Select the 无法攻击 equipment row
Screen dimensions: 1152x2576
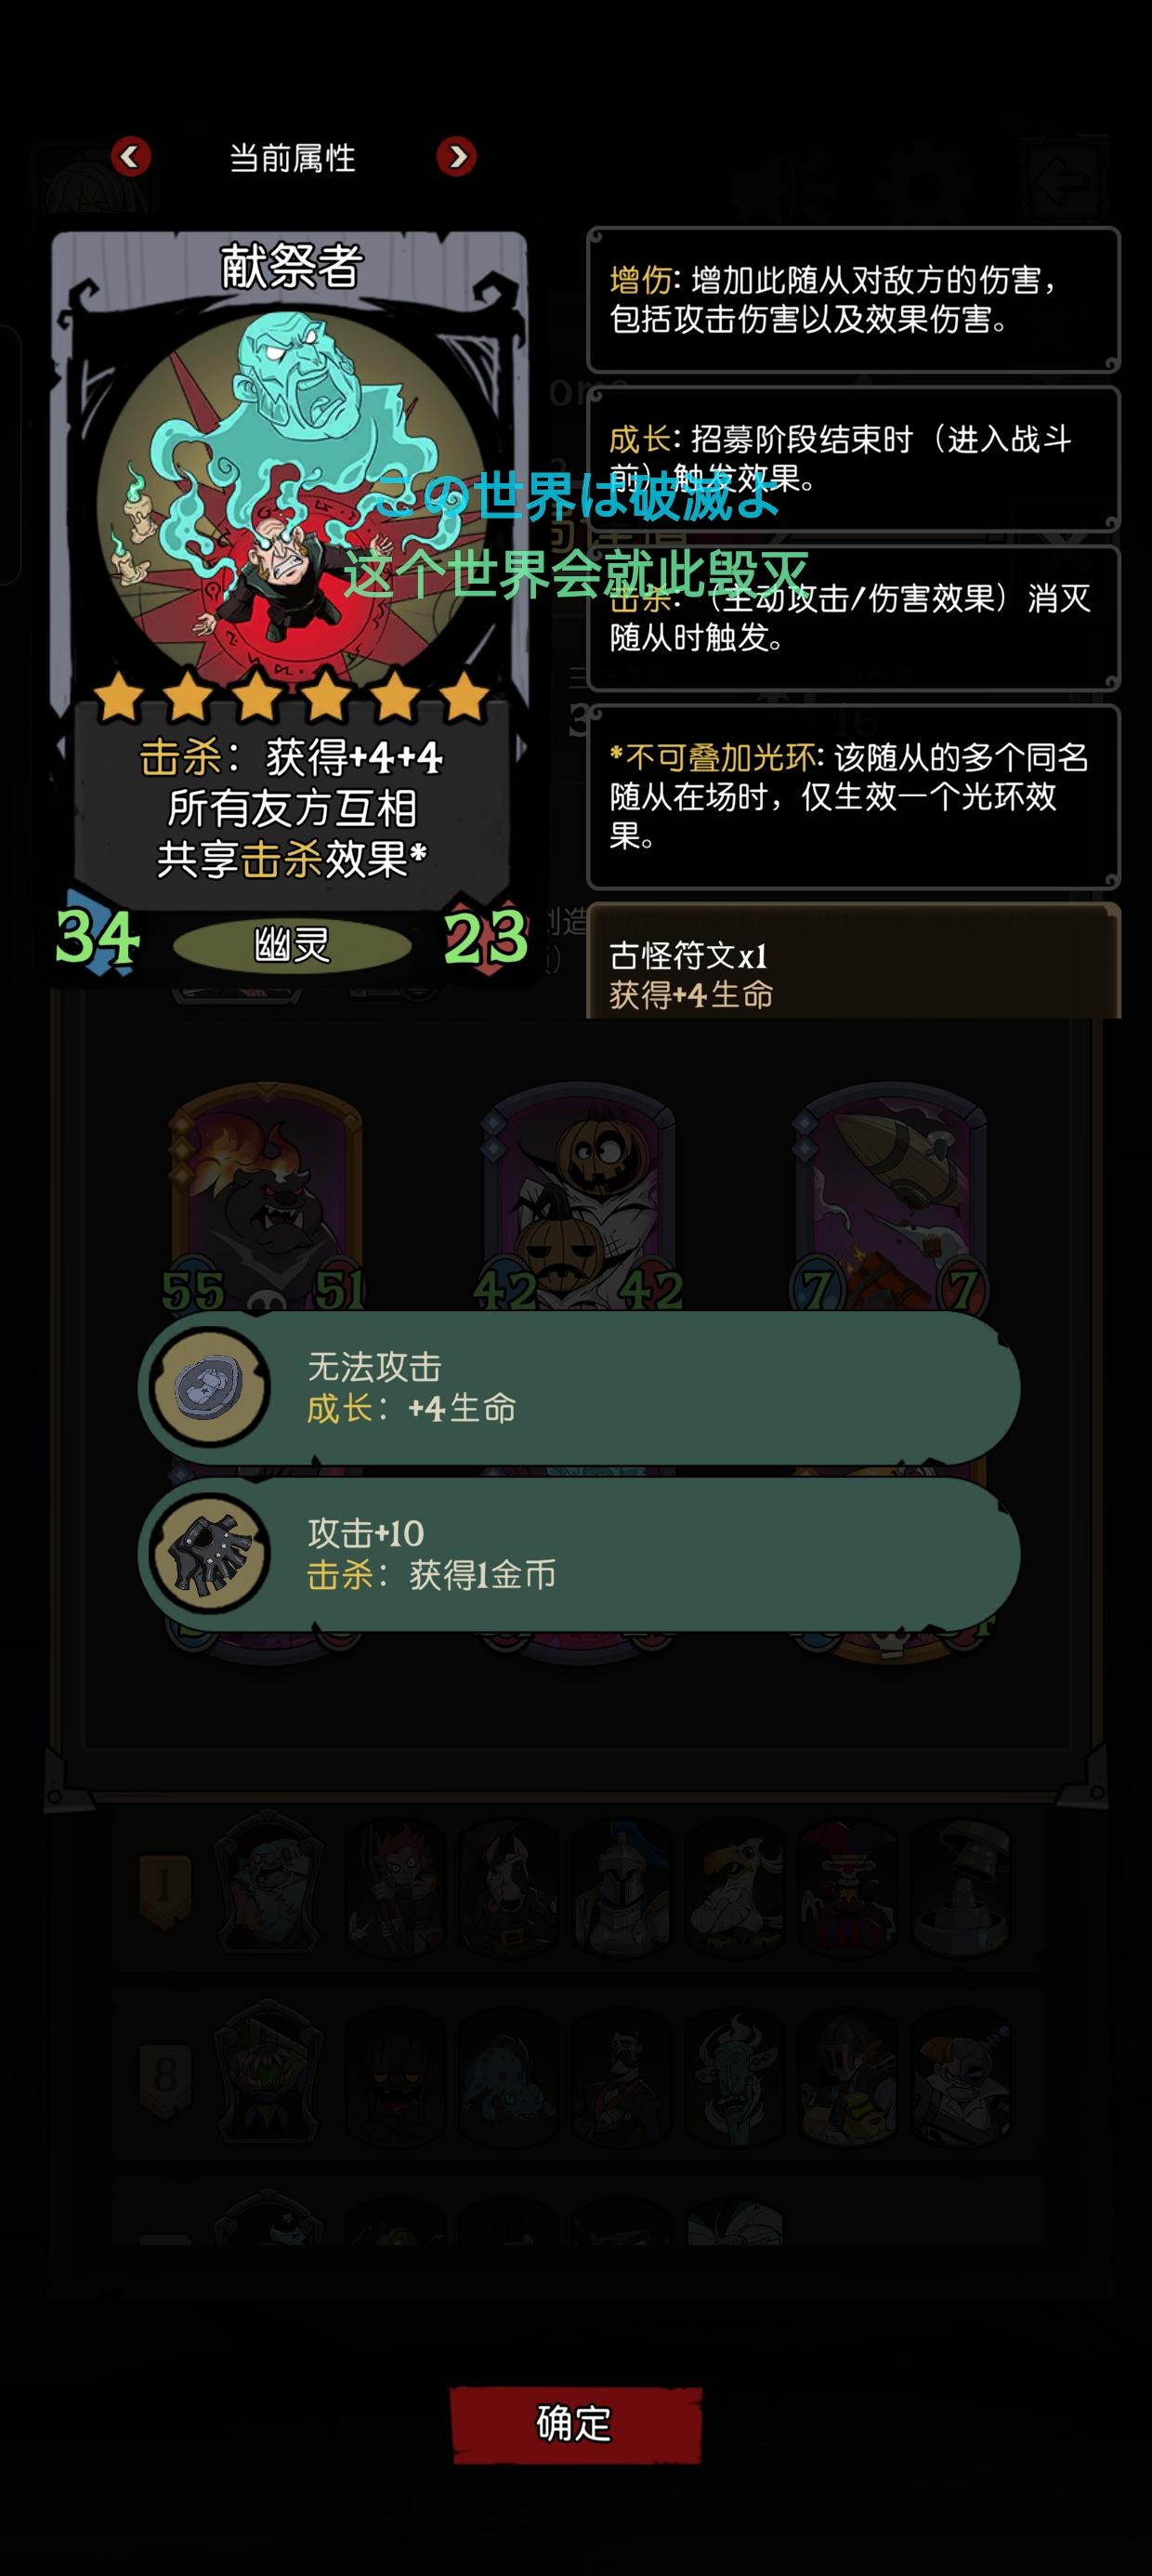tap(578, 1388)
